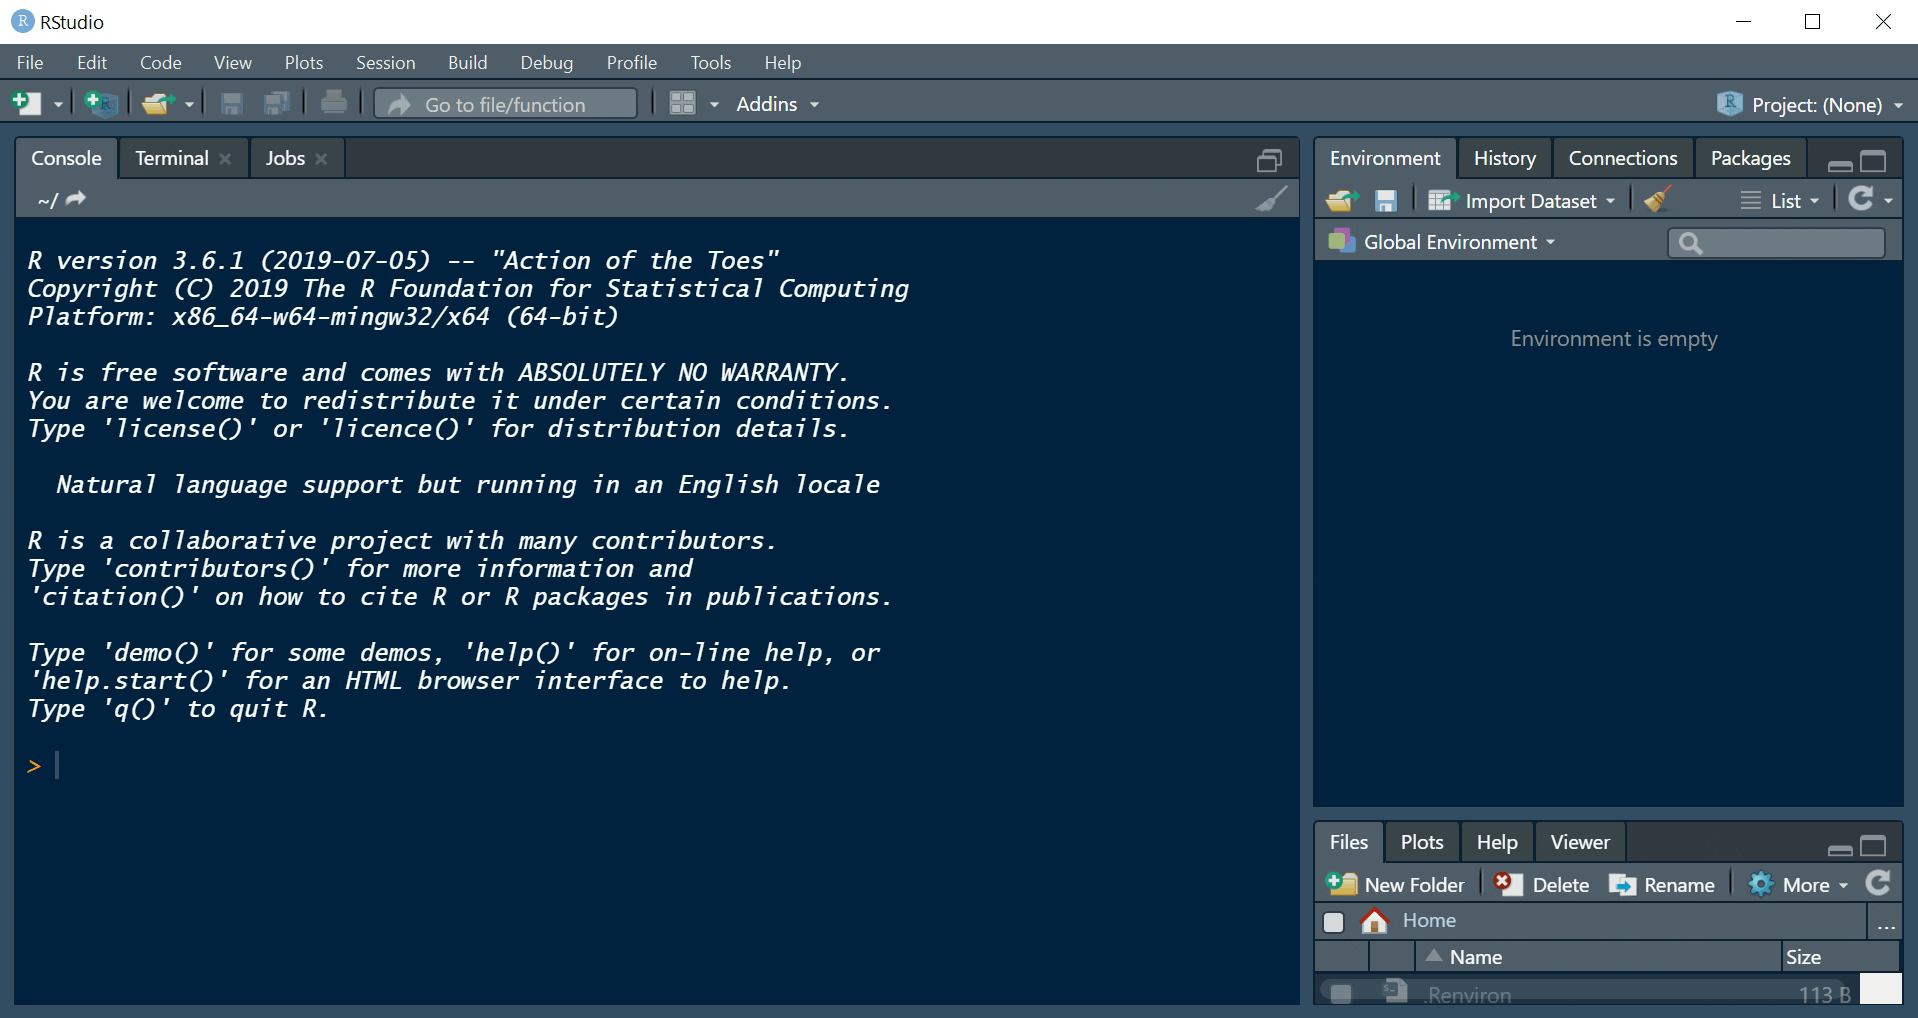This screenshot has width=1918, height=1018.
Task: Click the New File icon in toolbar
Action: pos(26,104)
